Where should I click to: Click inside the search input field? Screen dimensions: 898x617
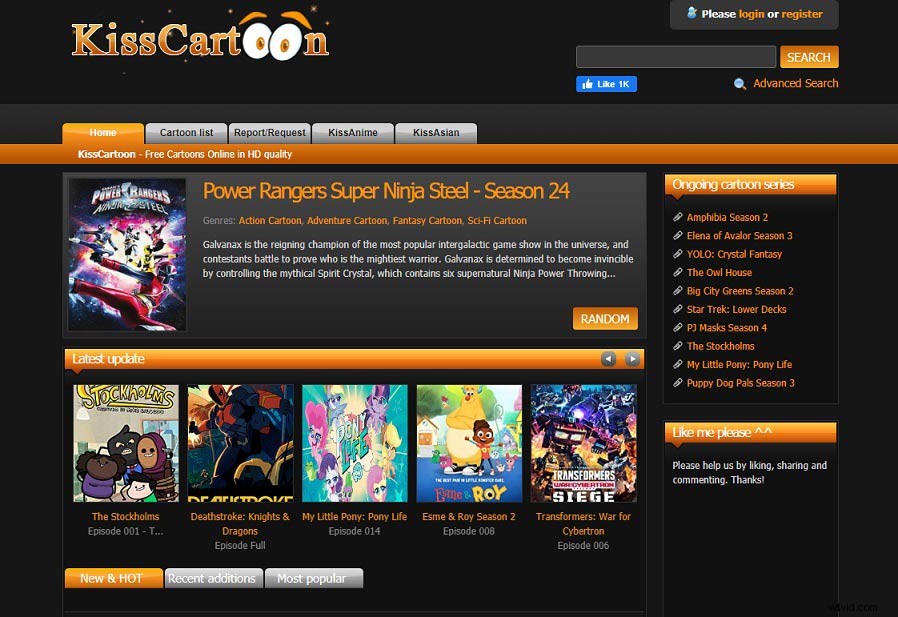click(x=675, y=57)
